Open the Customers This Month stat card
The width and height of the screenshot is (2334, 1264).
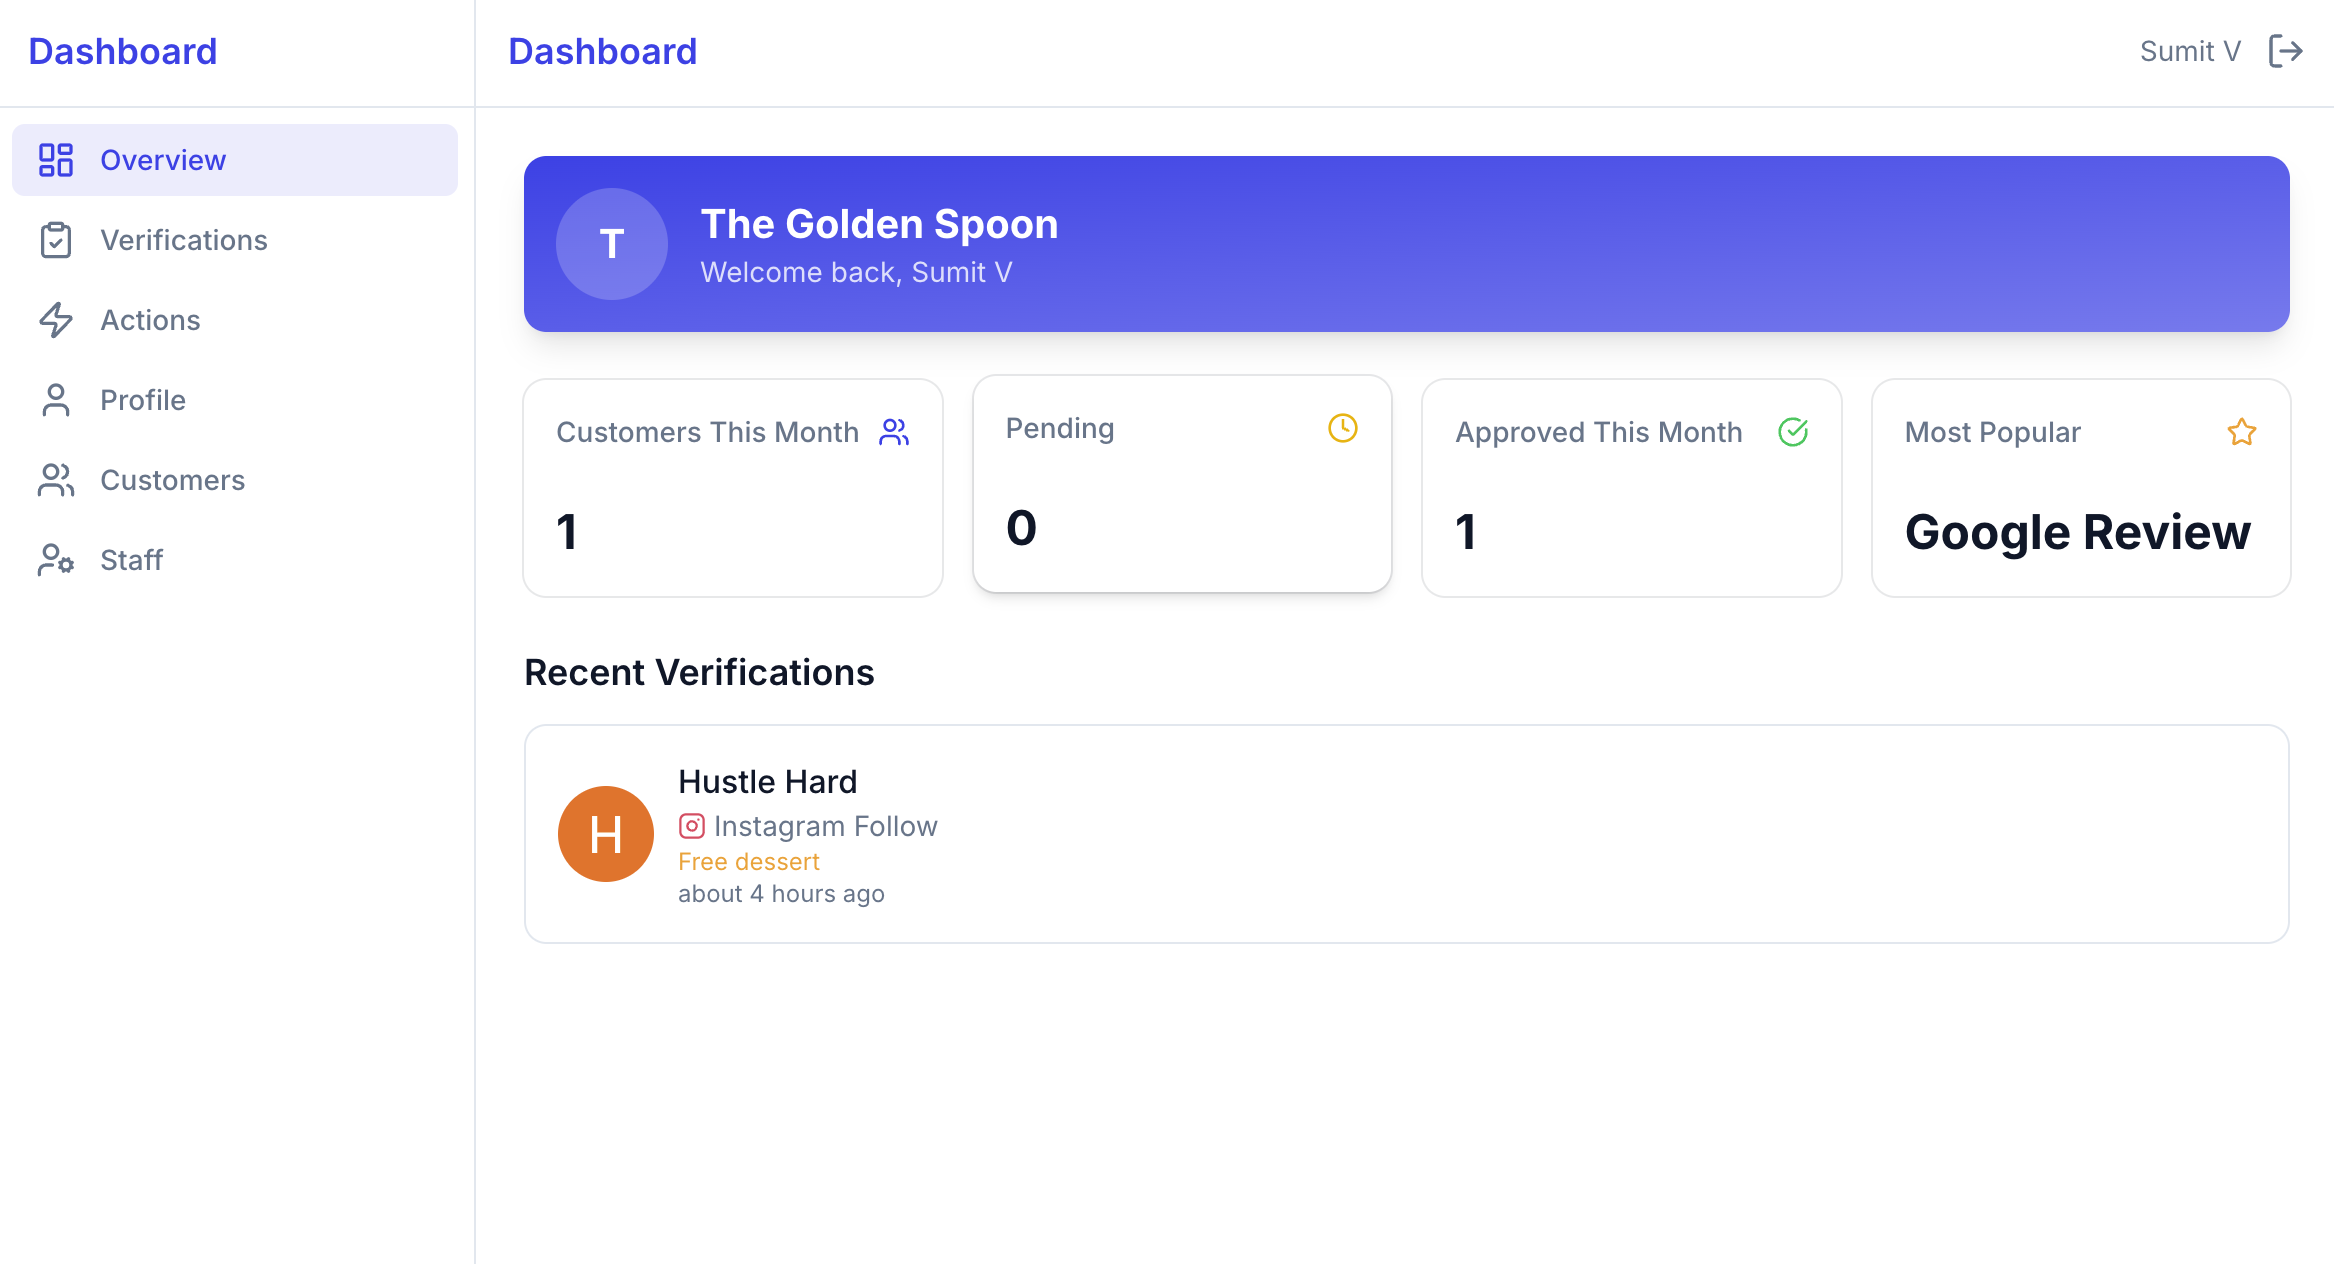pos(732,488)
